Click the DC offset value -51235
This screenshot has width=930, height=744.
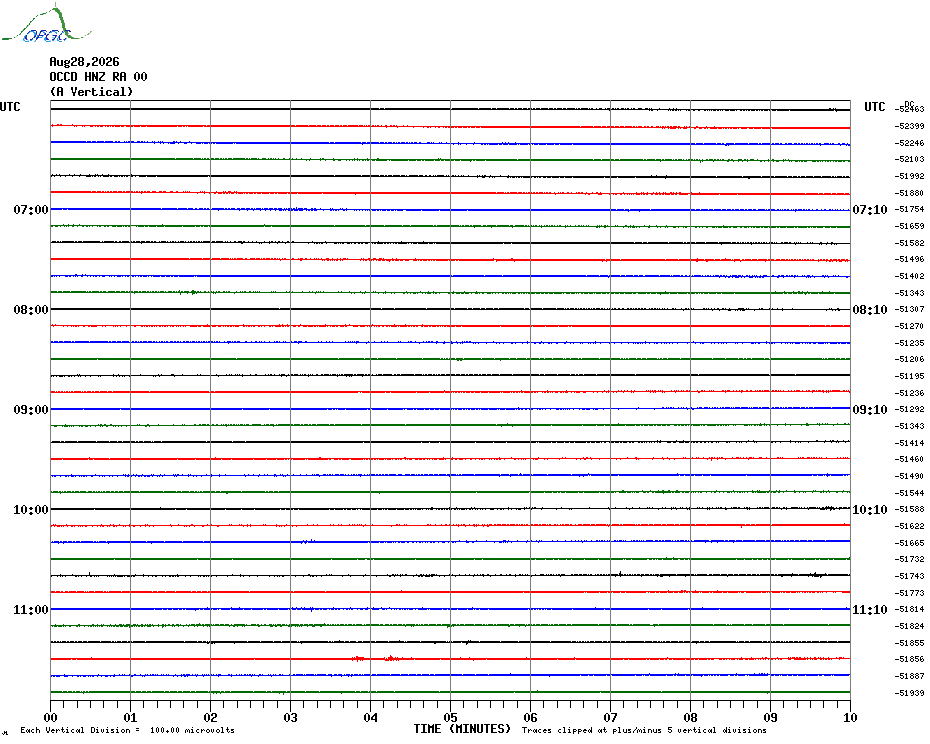coord(910,343)
